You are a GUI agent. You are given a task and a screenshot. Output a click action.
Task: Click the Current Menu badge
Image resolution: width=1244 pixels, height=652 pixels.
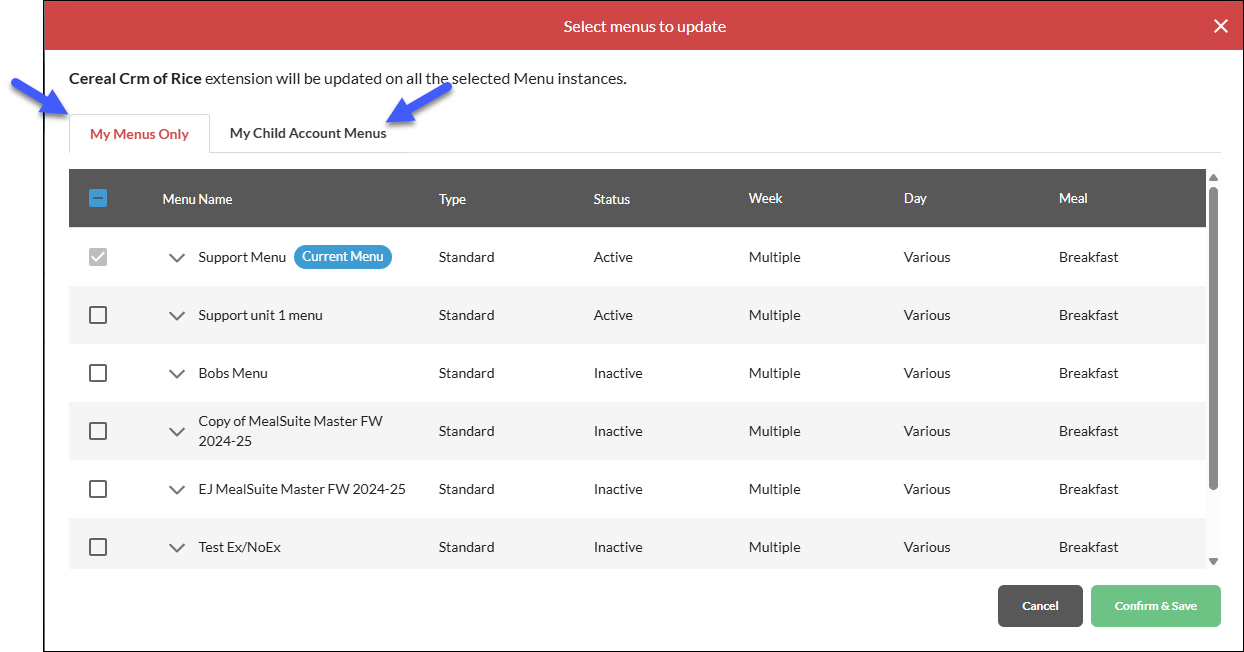[x=343, y=257]
